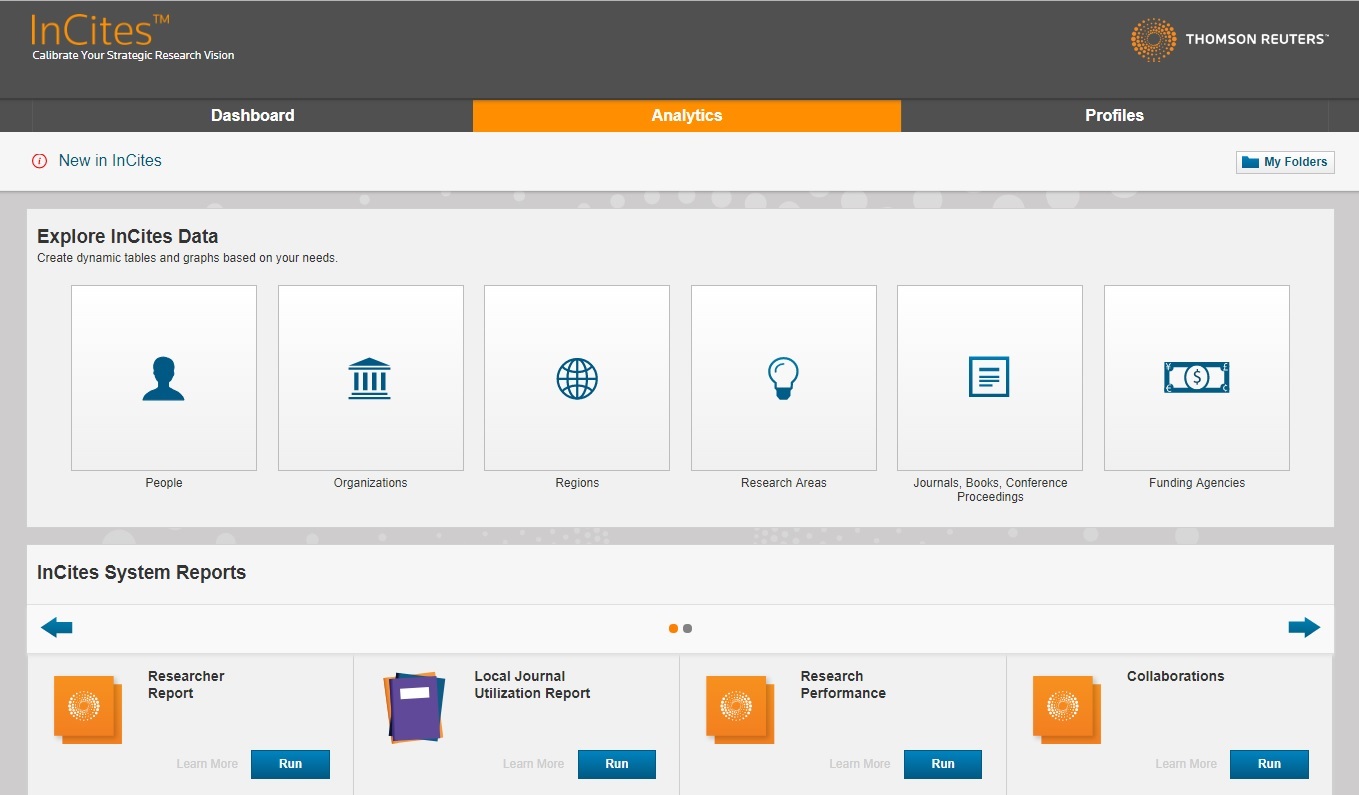
Task: Go to previous system reports with left arrow
Action: [57, 628]
